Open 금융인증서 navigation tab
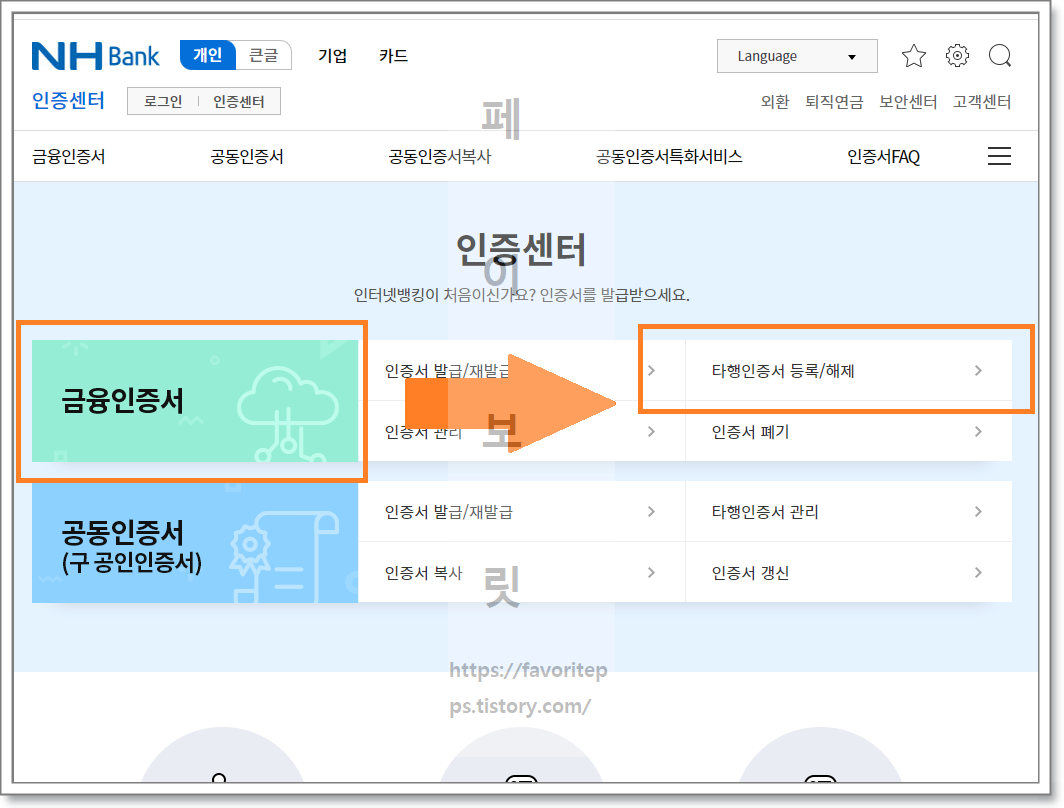The width and height of the screenshot is (1064, 808). coord(69,157)
